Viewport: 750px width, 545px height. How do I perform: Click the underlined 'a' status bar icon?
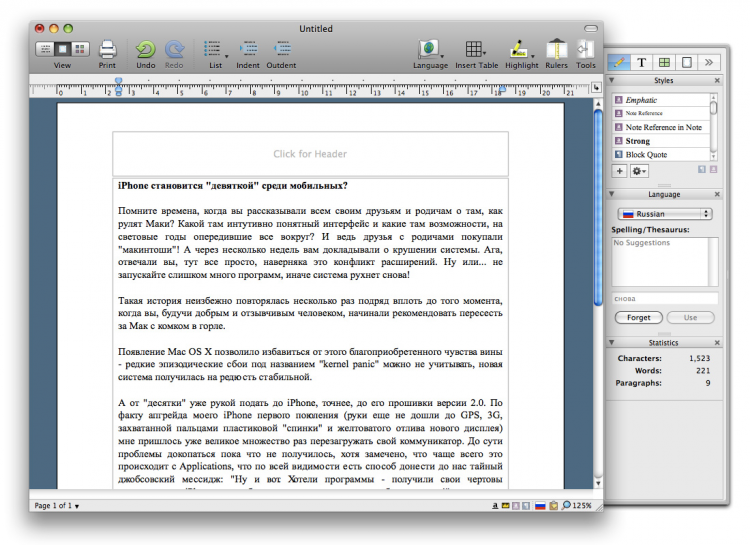pyautogui.click(x=495, y=505)
